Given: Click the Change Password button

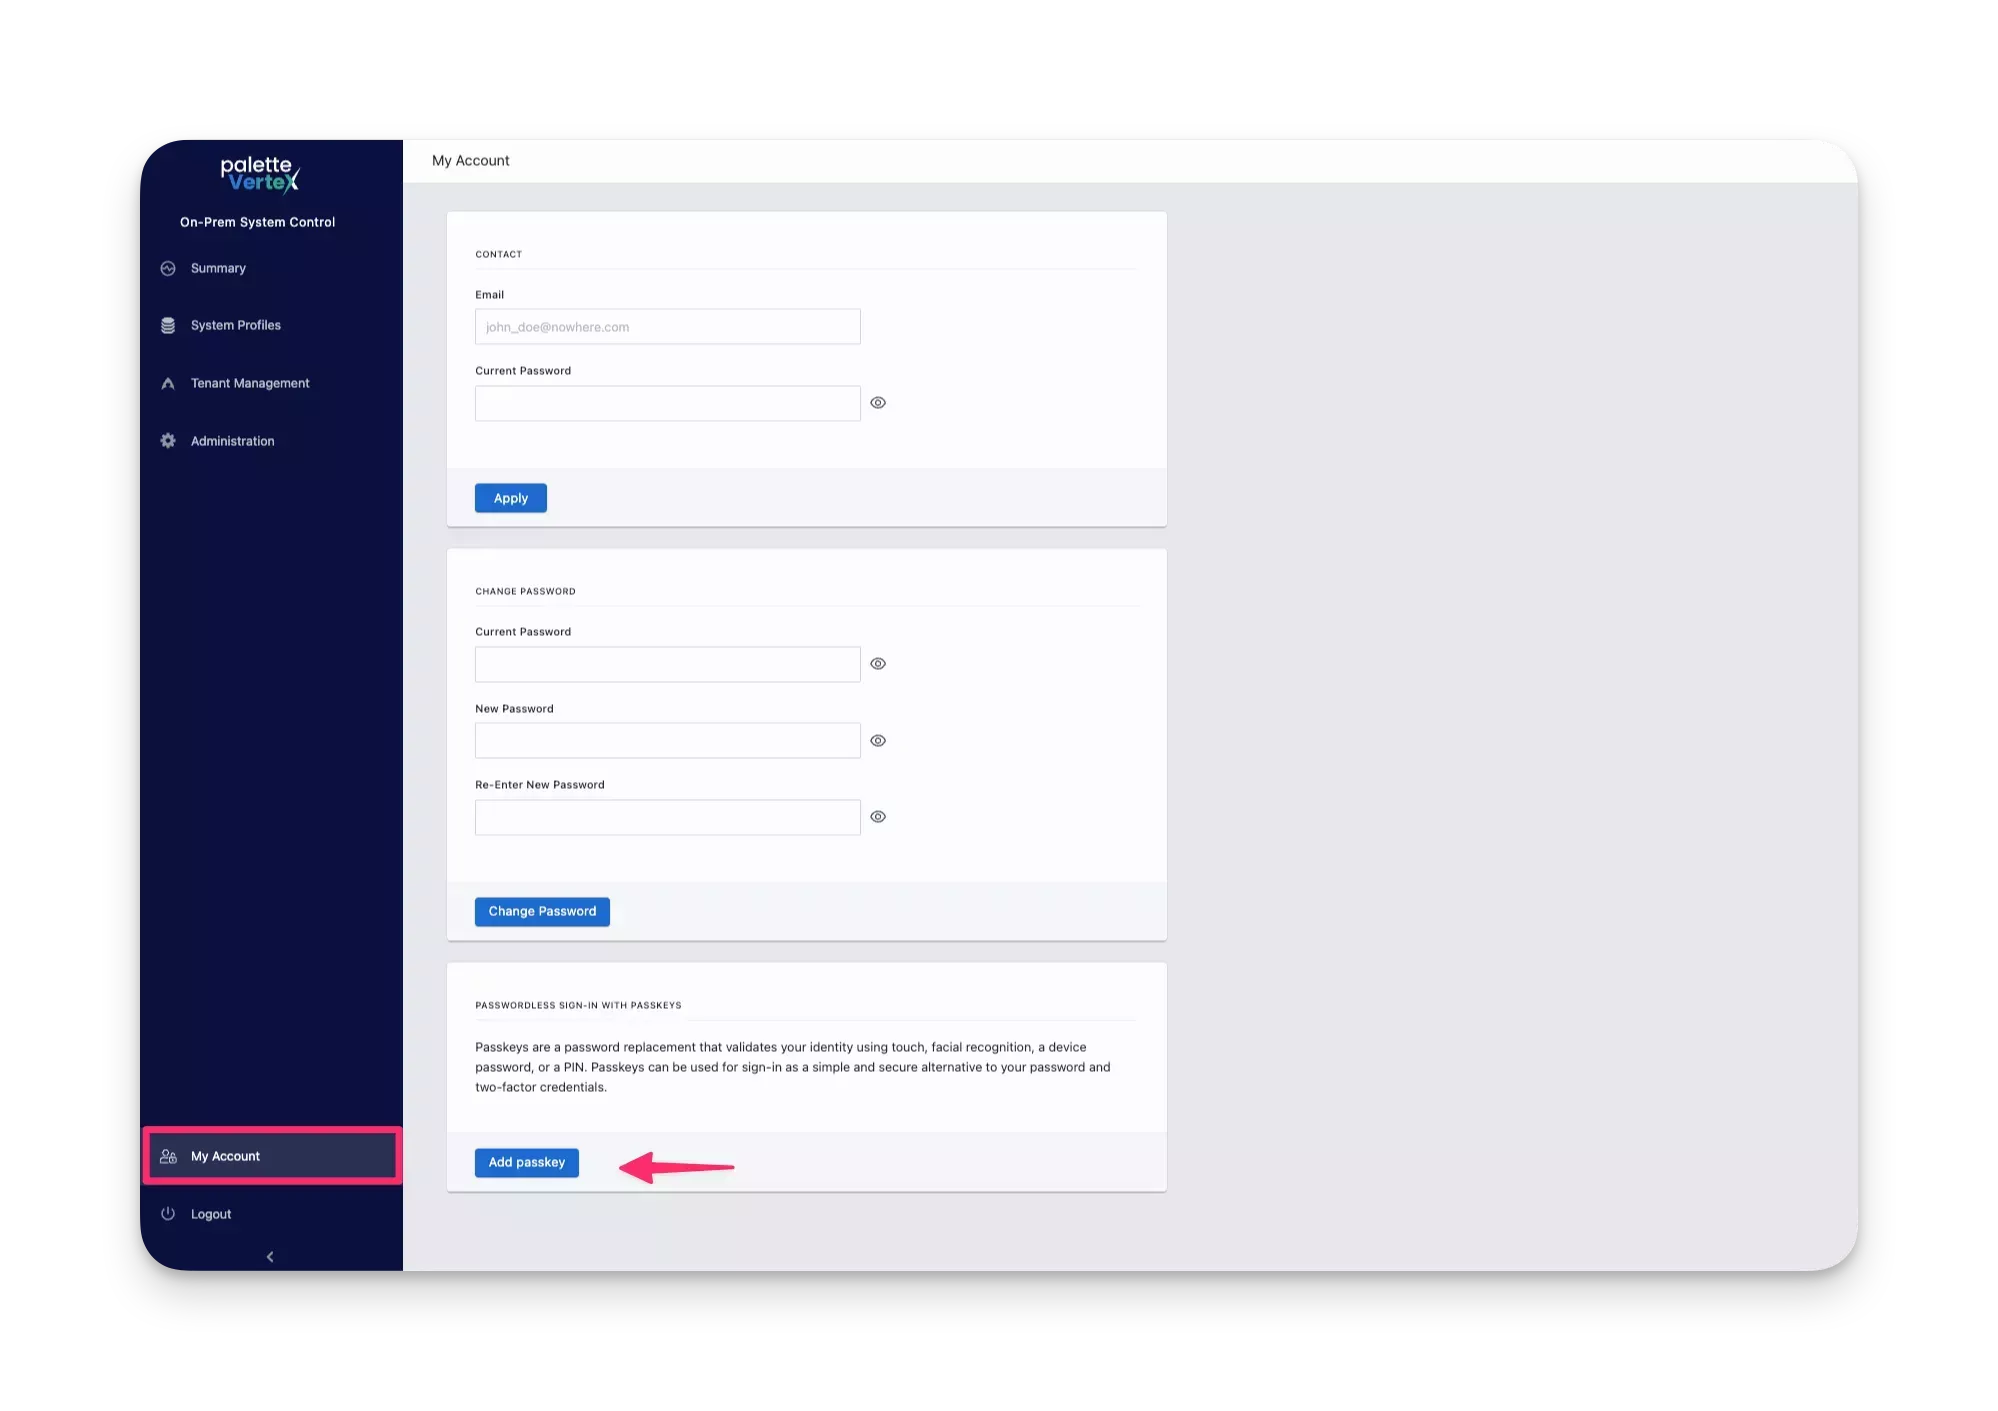Looking at the screenshot, I should [x=542, y=910].
